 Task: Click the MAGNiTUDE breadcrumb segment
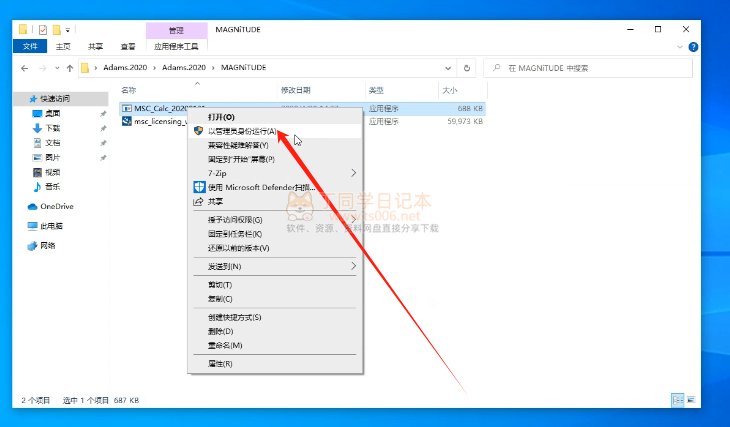243,68
